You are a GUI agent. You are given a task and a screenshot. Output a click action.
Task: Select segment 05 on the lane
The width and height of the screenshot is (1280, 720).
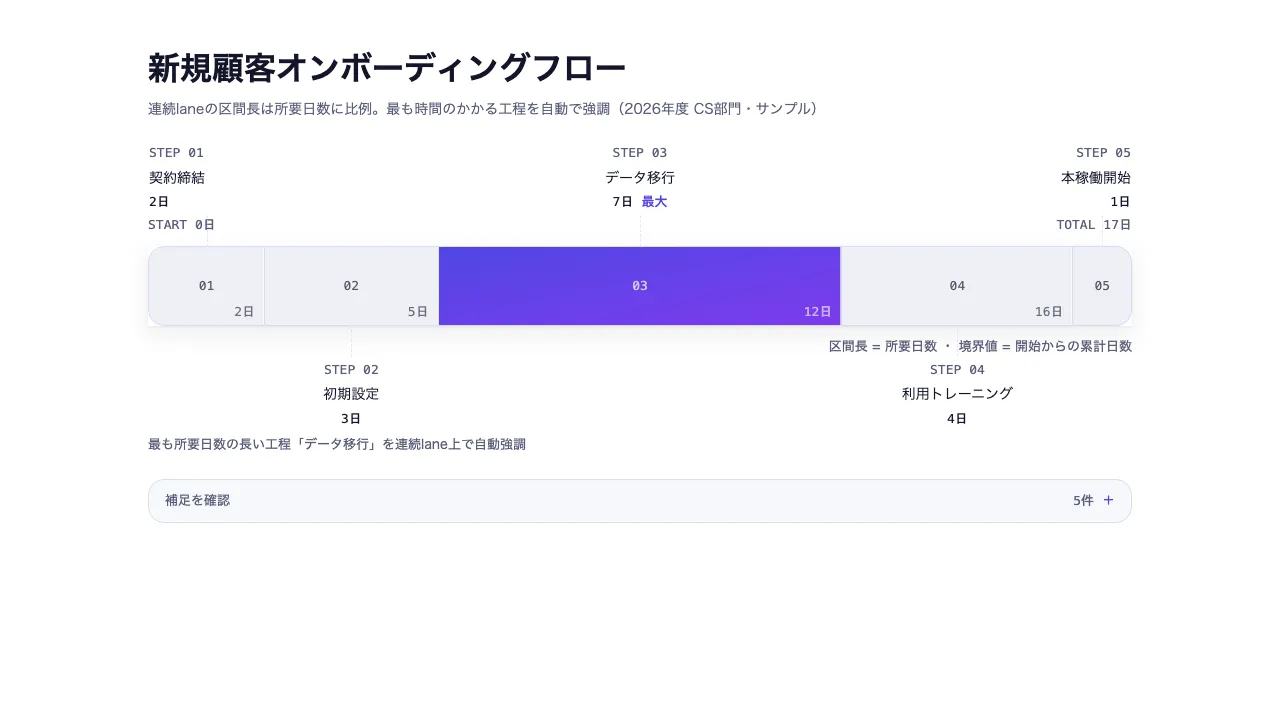tap(1102, 286)
